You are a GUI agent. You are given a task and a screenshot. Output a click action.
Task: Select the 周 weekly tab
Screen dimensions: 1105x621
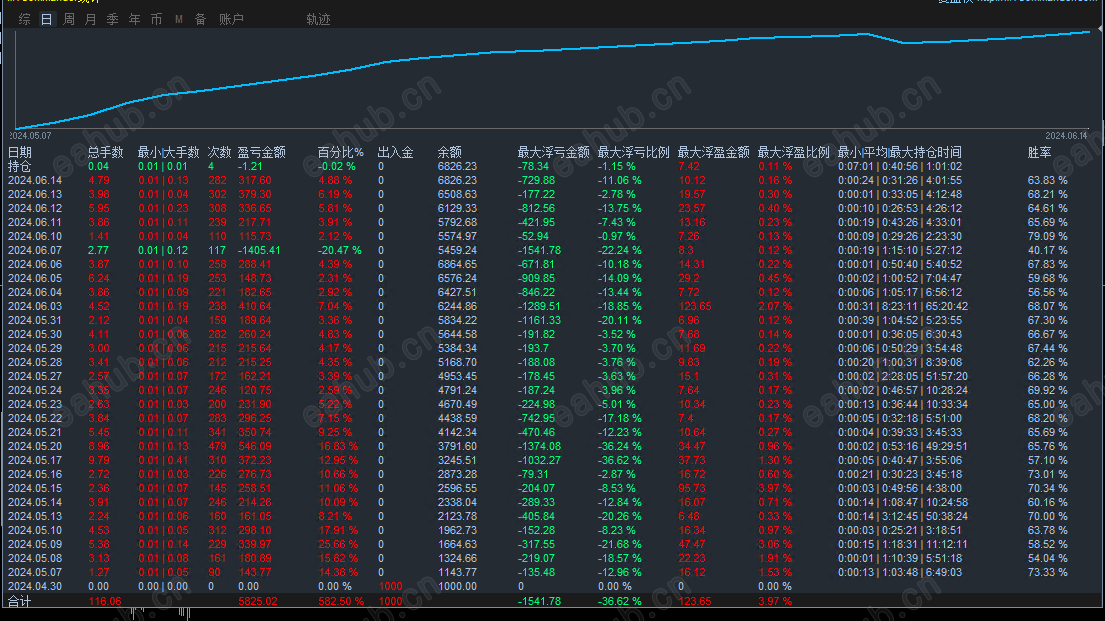[68, 20]
